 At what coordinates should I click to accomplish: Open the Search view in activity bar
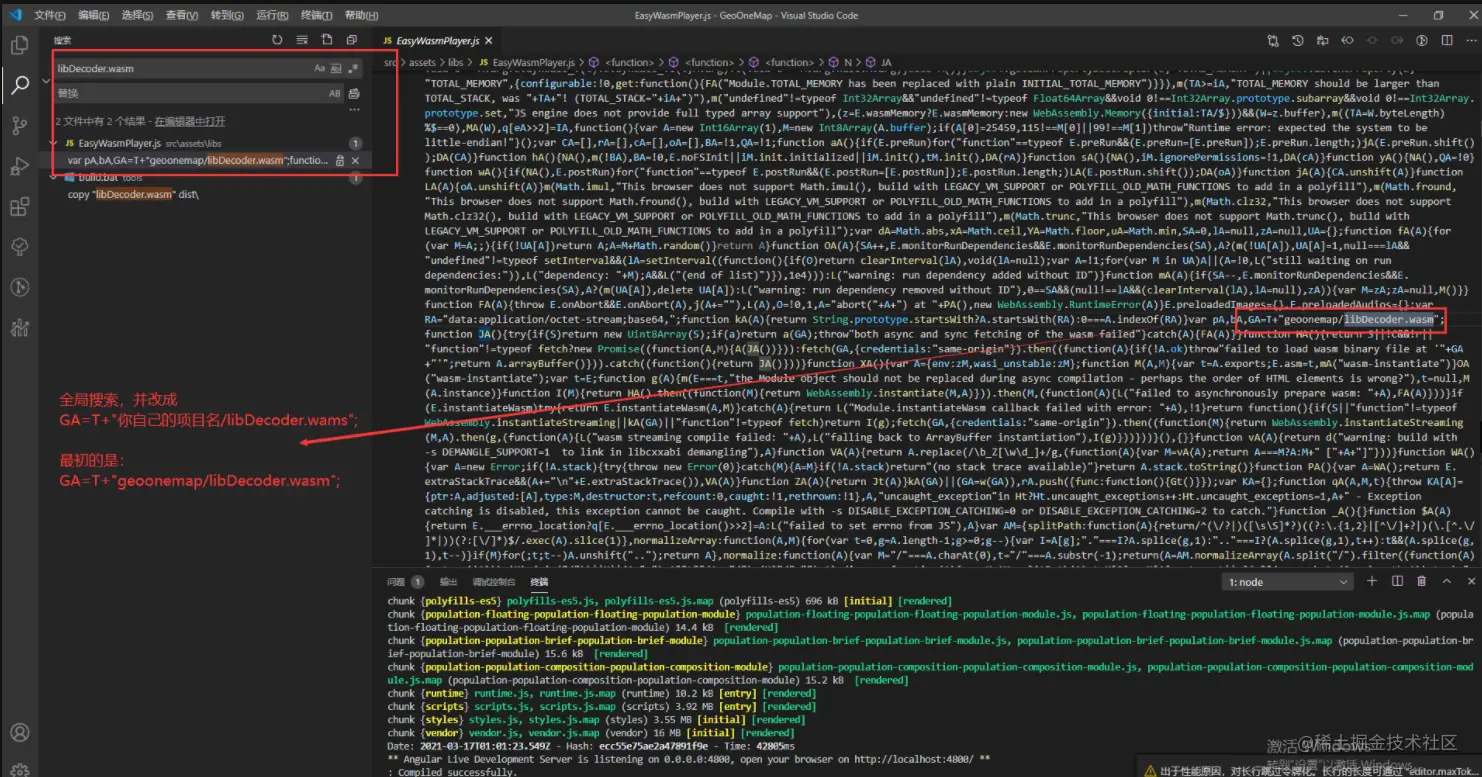19,85
